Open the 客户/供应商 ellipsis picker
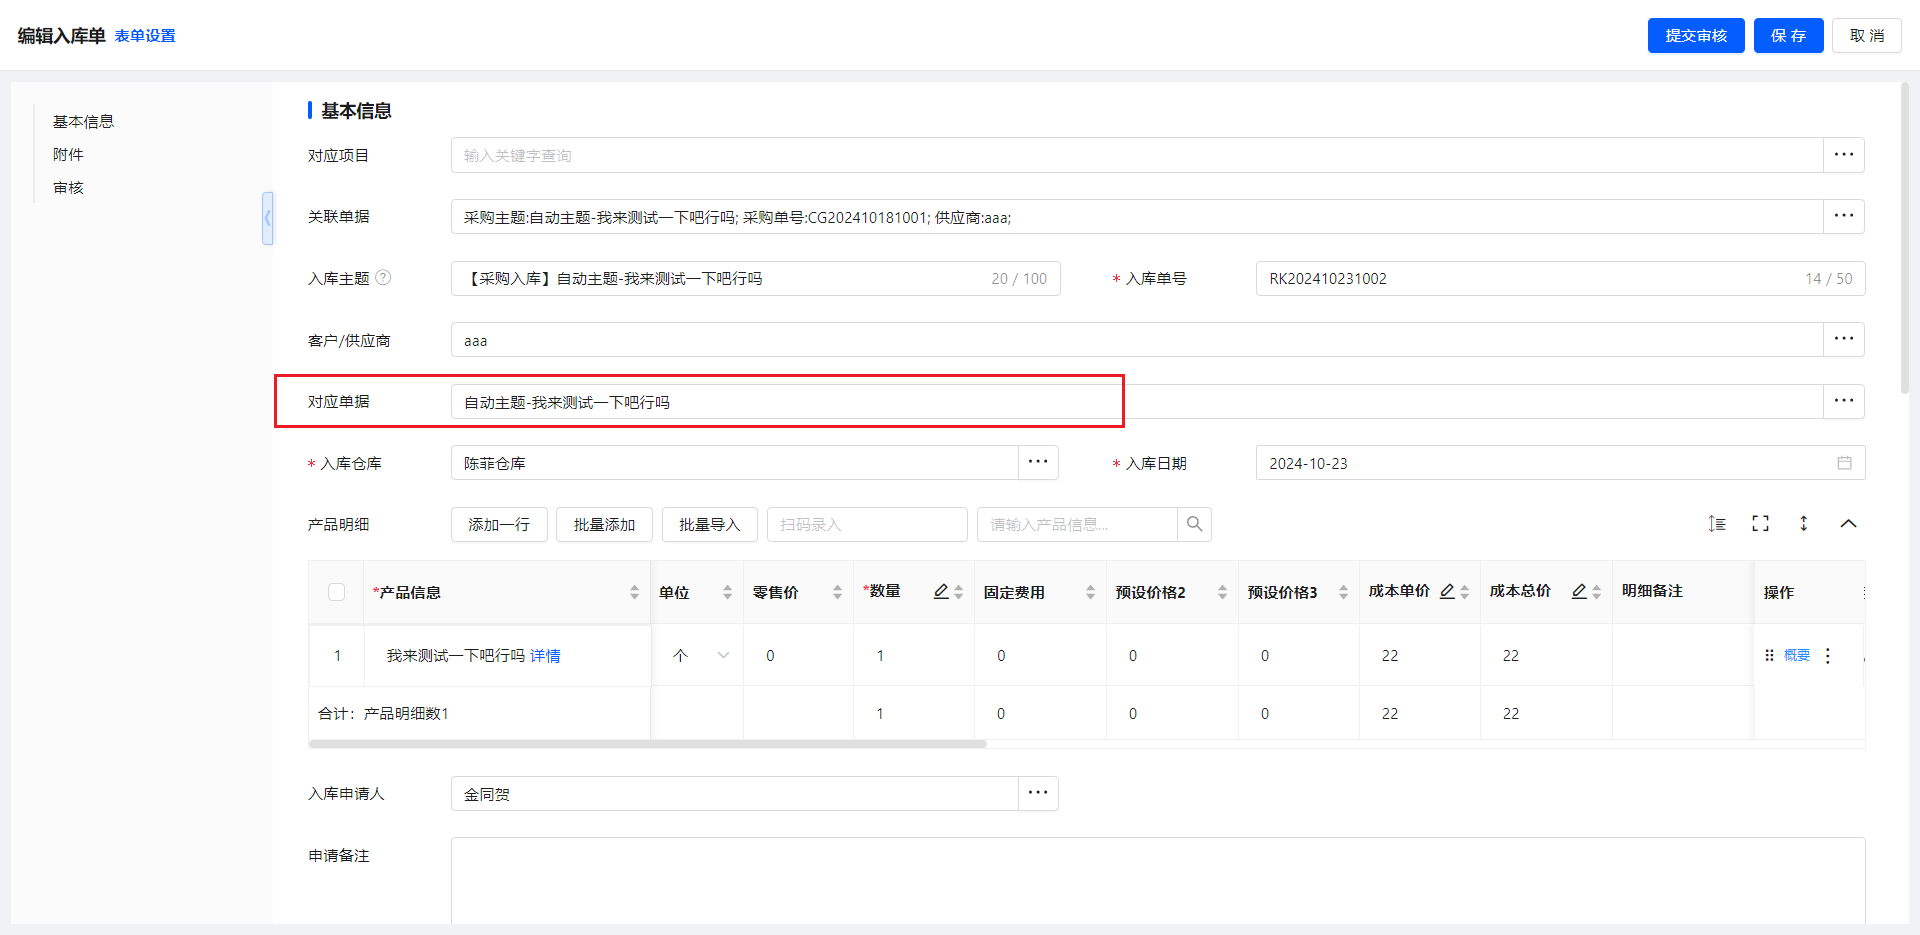 [1844, 340]
